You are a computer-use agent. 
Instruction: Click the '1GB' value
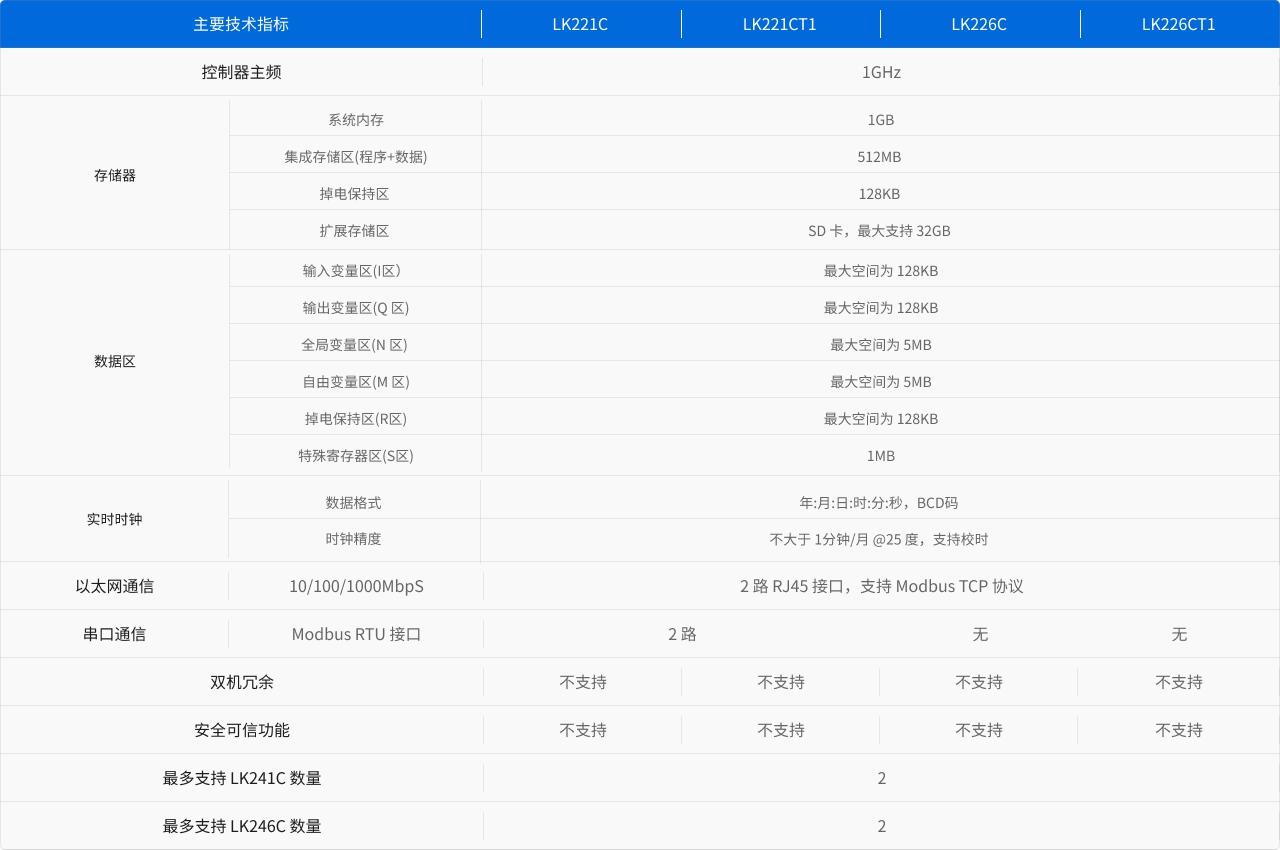881,120
